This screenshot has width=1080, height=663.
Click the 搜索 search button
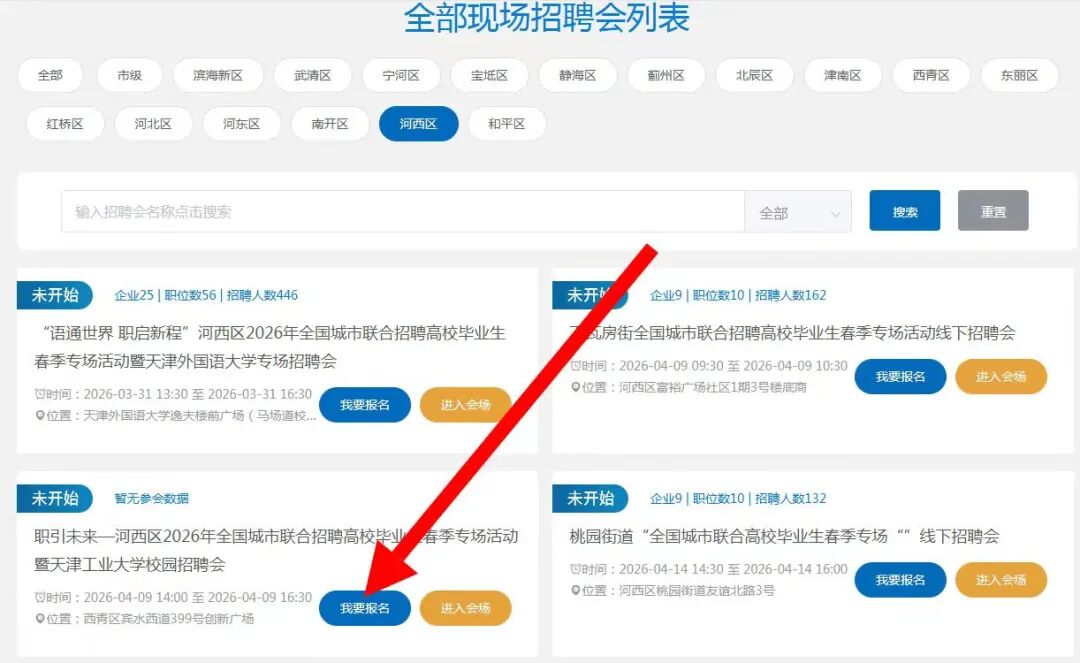pyautogui.click(x=904, y=211)
